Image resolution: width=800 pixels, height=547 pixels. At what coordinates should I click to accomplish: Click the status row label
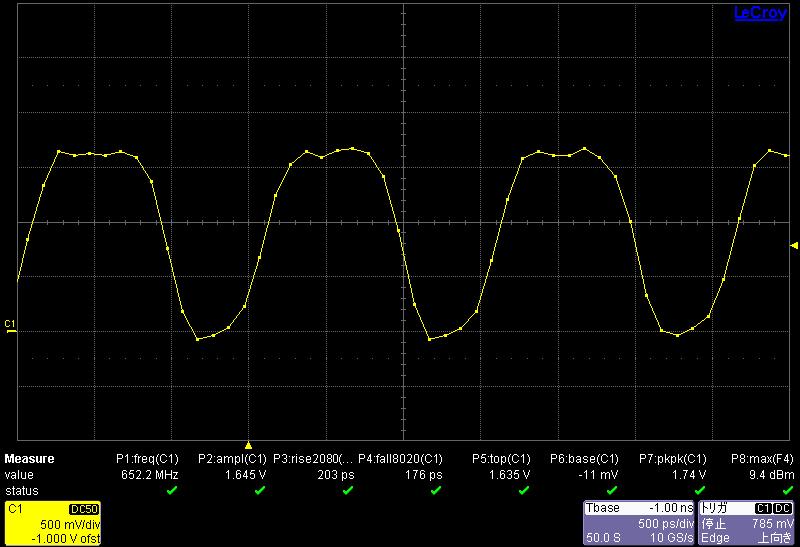point(21,491)
